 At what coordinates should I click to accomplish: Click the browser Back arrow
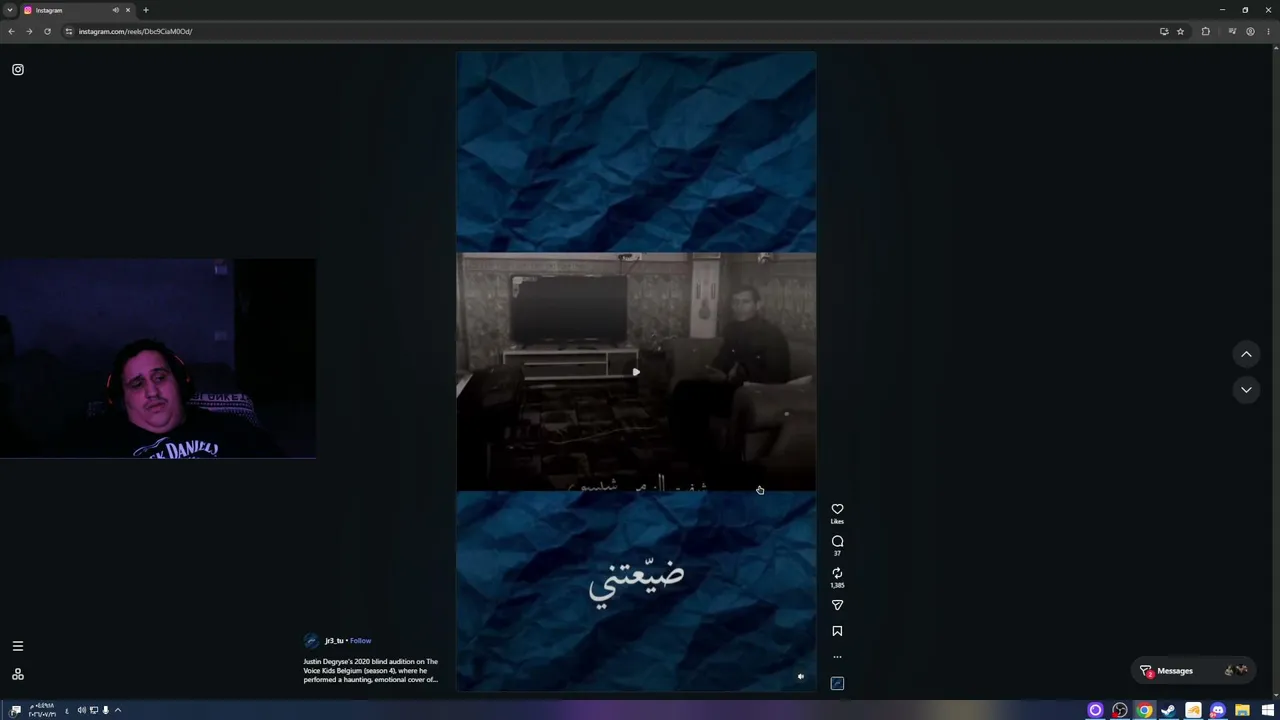pos(11,31)
